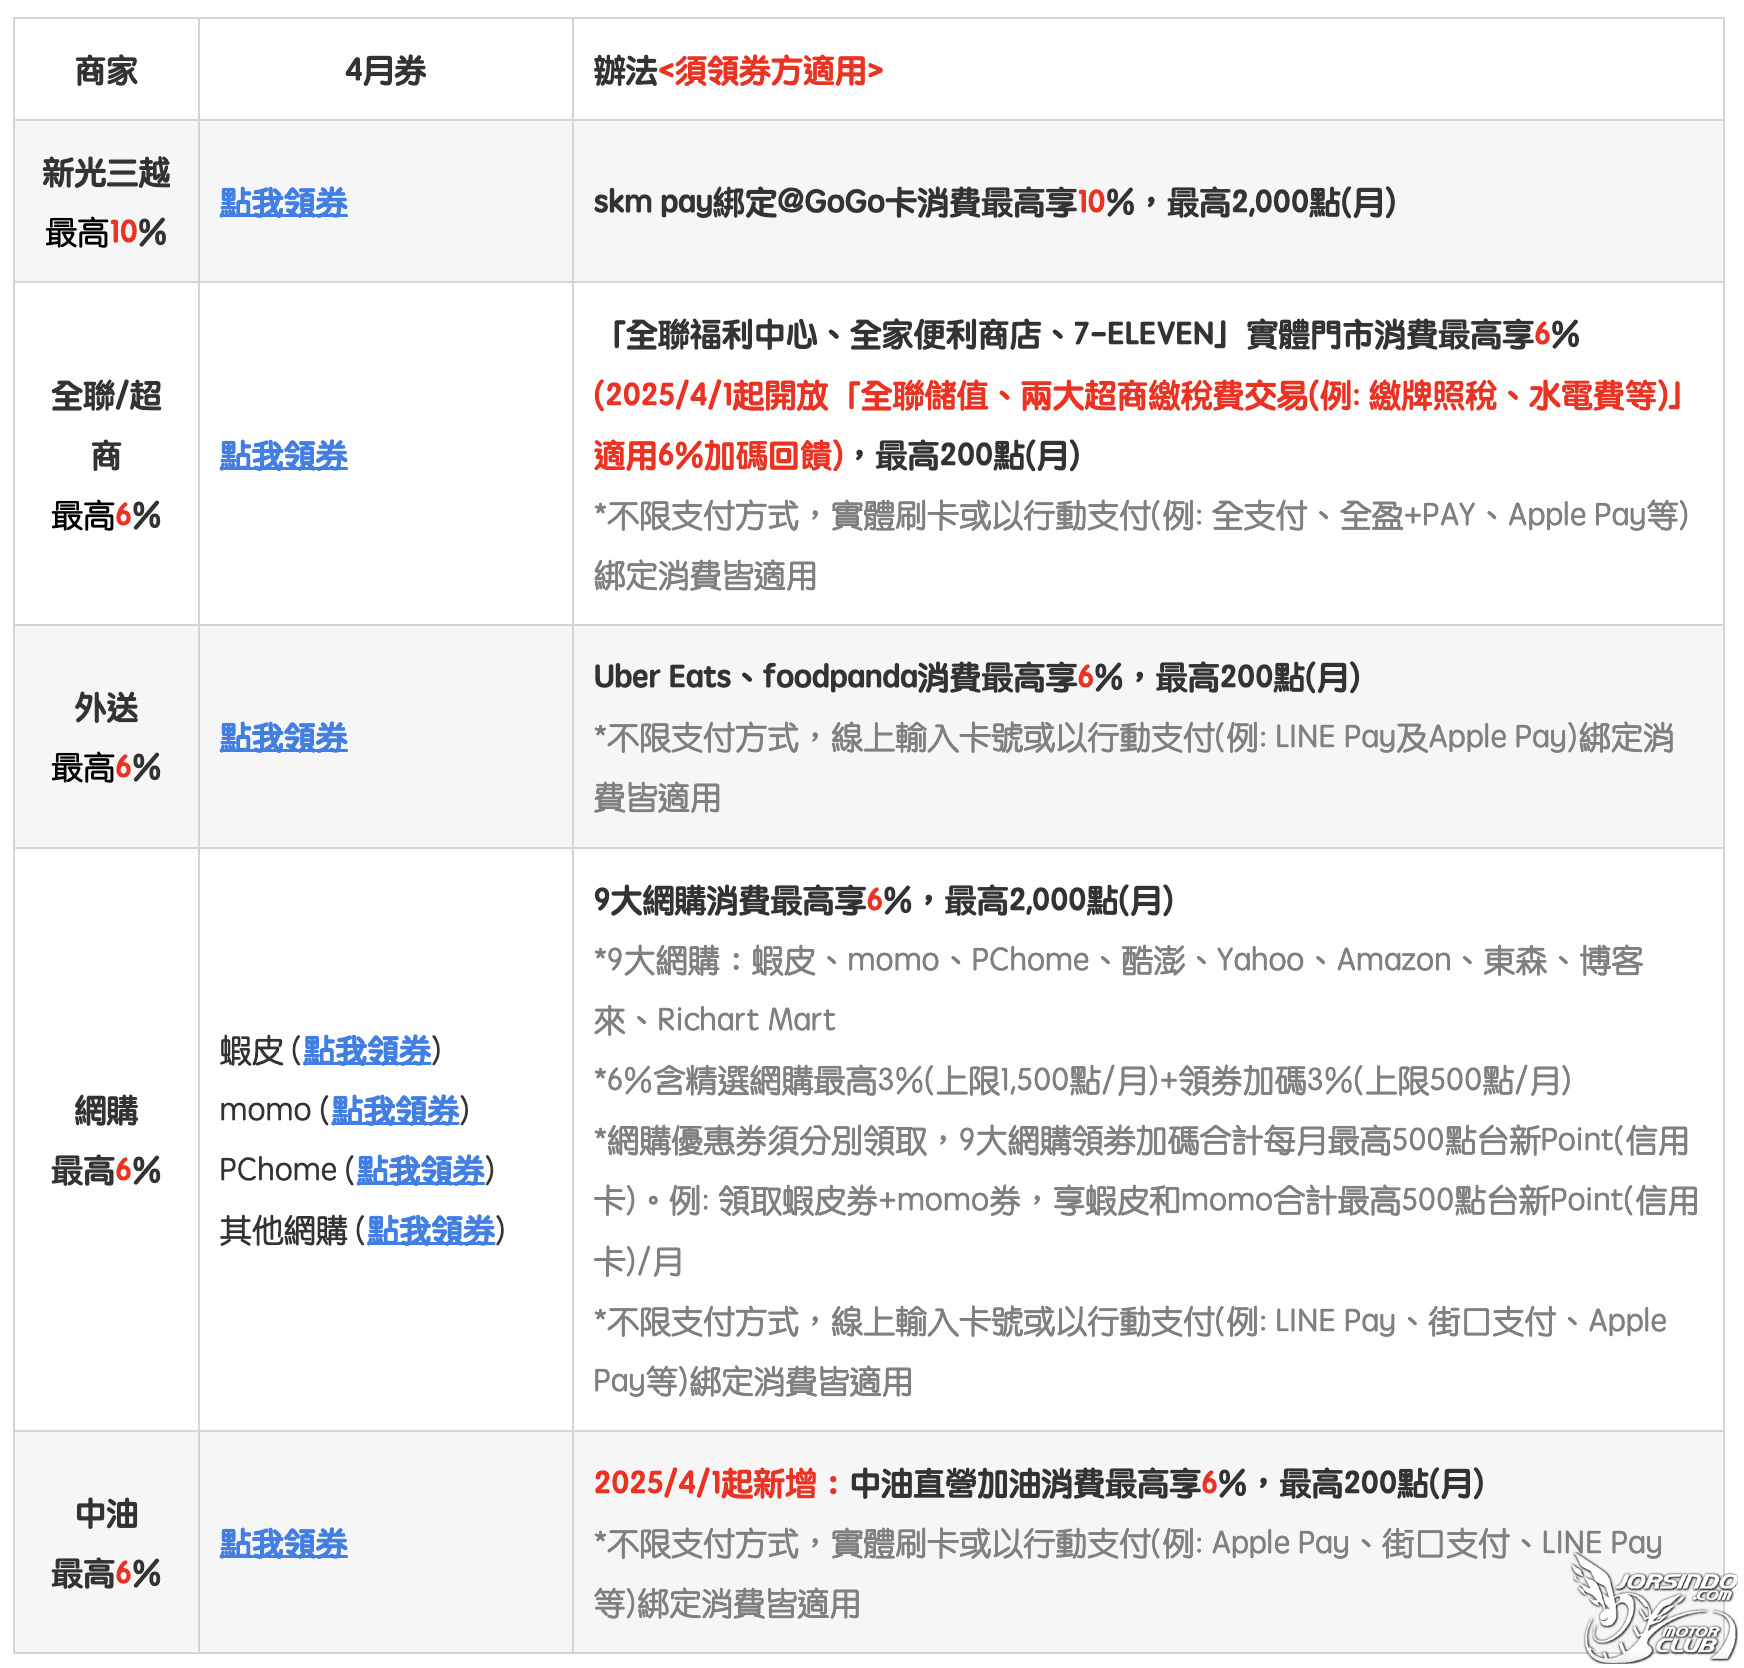Click the 全支付、全盈+PAY、Apple Pay payment note

1141,545
